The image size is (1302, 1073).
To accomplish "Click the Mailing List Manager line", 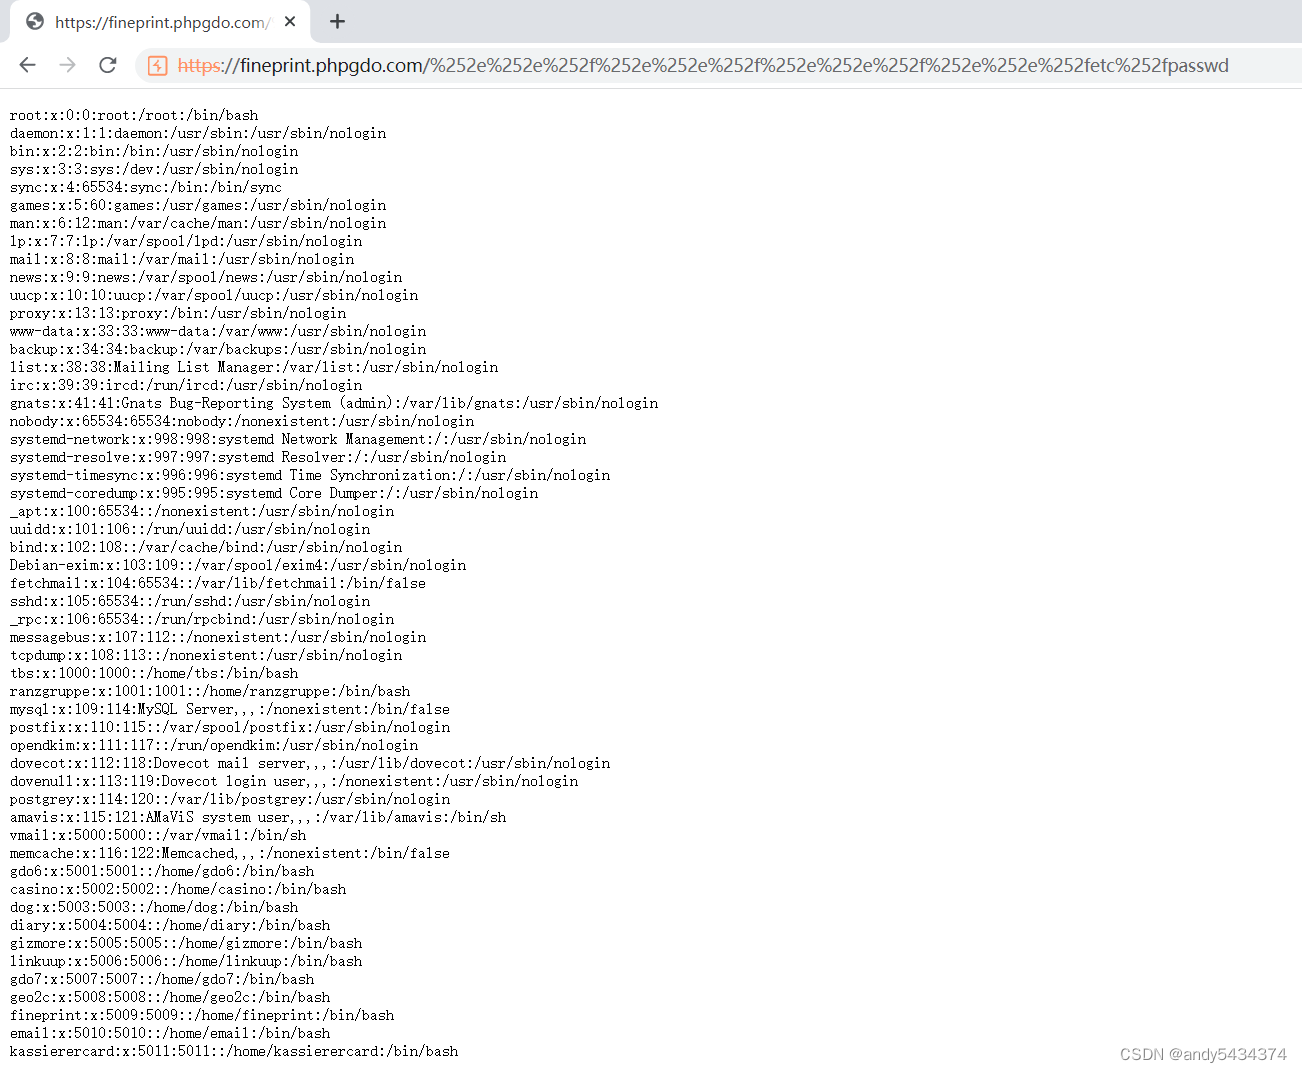I will point(254,367).
